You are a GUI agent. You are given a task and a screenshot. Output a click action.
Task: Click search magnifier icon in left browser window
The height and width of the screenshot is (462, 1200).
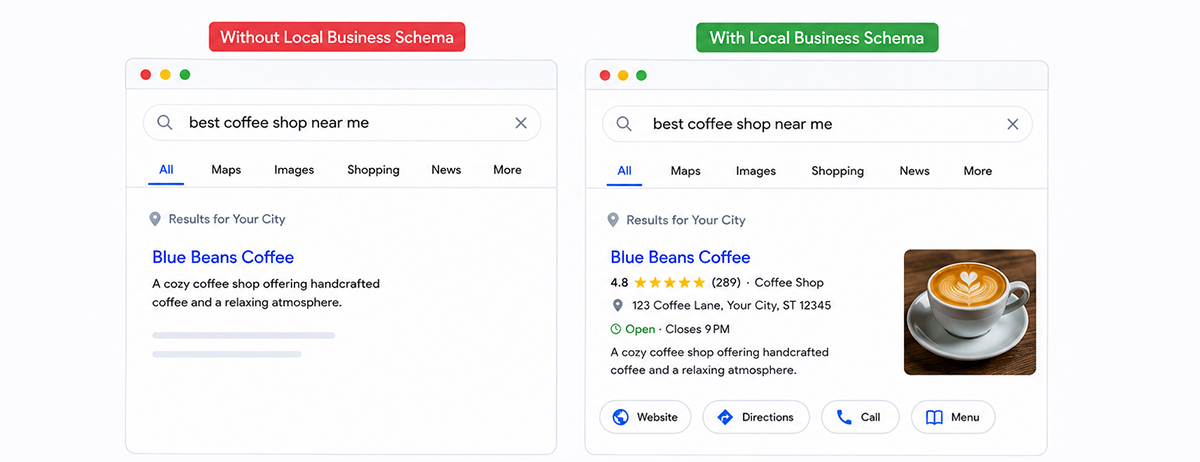165,123
